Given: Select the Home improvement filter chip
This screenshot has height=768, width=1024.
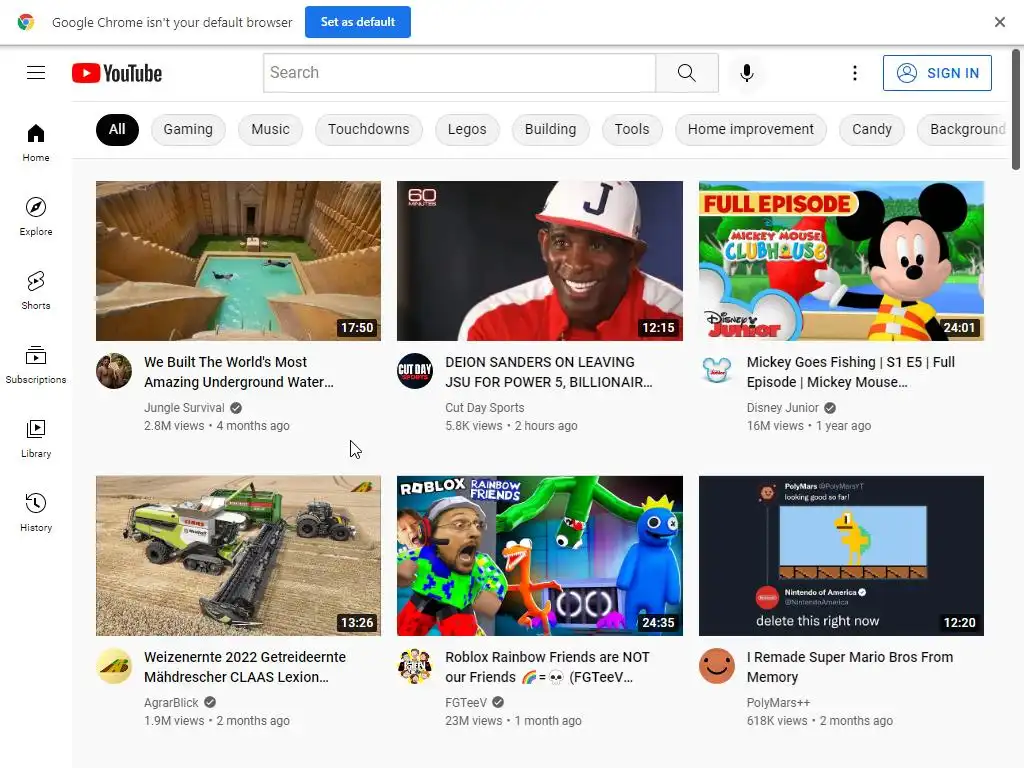Looking at the screenshot, I should coord(751,129).
